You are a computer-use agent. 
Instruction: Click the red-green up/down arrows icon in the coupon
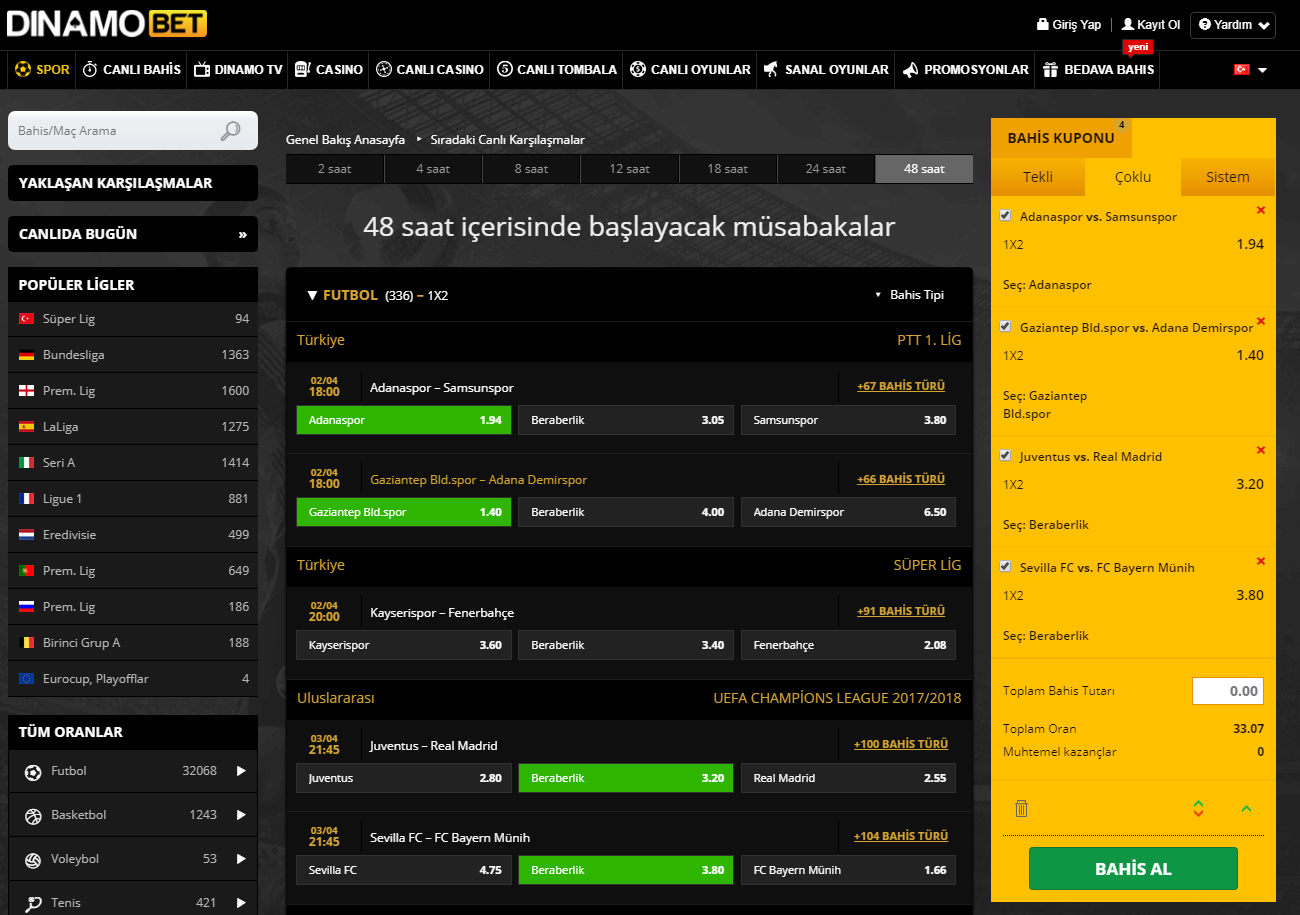click(x=1198, y=808)
